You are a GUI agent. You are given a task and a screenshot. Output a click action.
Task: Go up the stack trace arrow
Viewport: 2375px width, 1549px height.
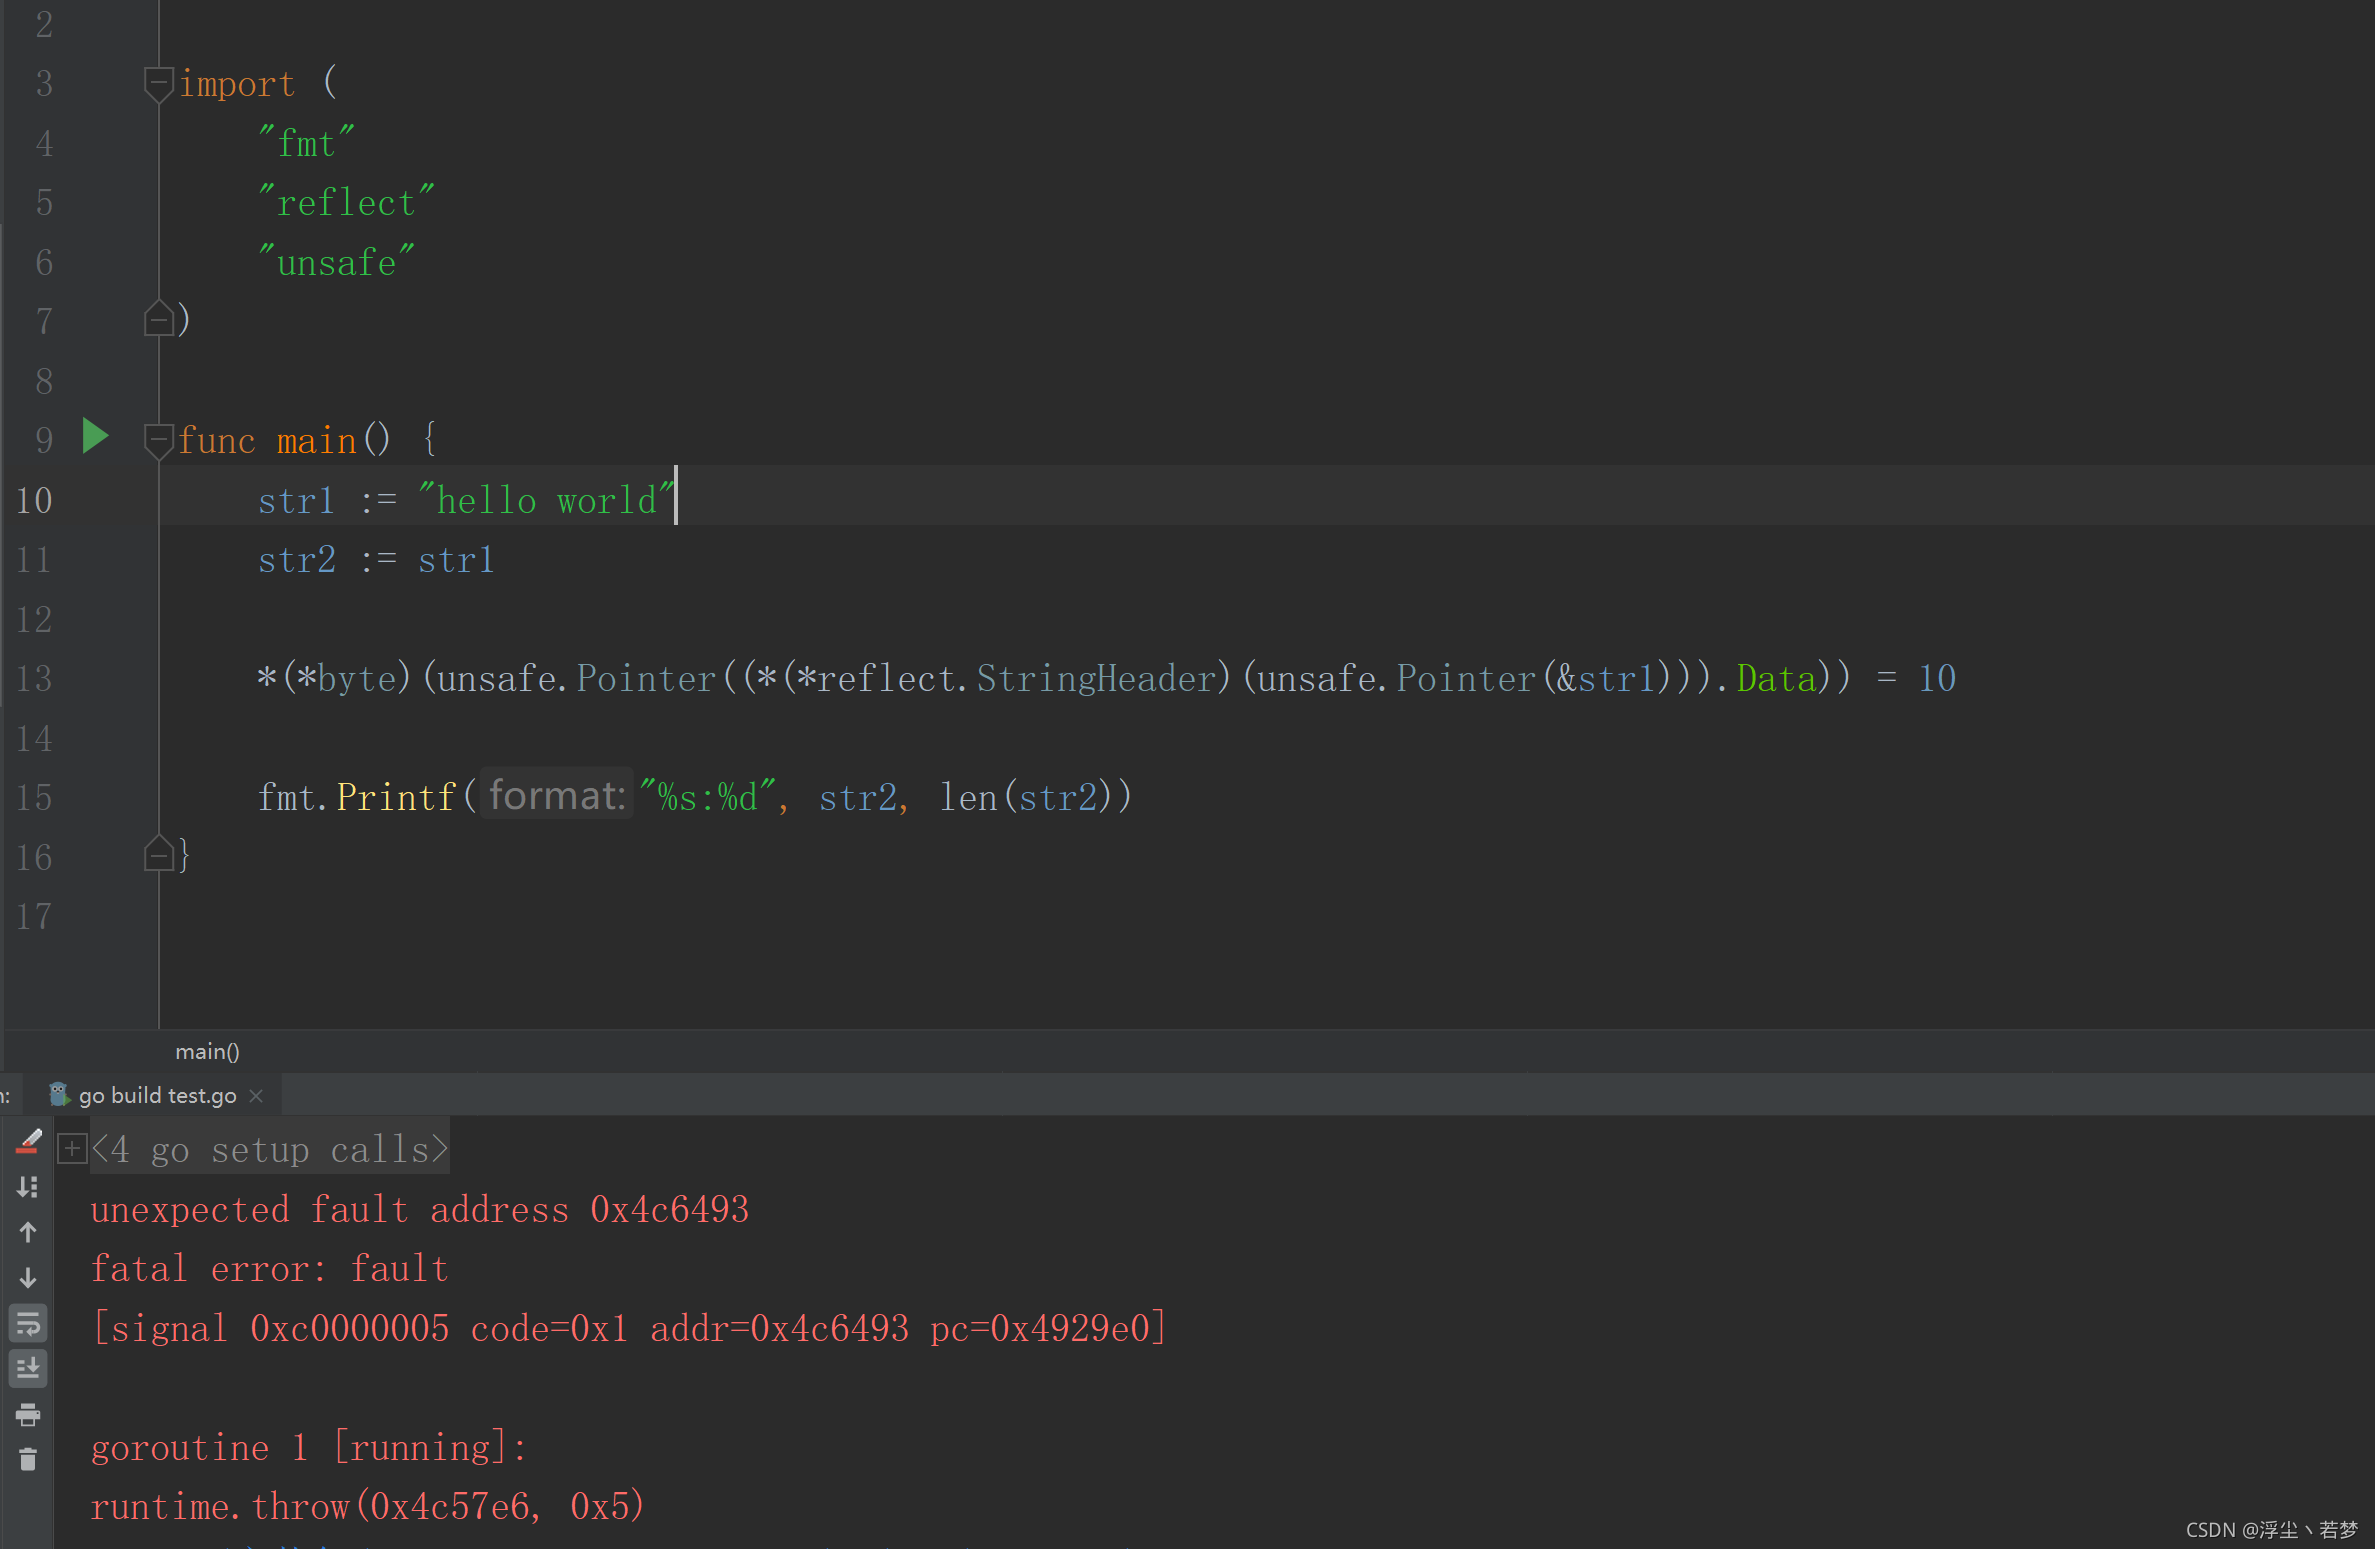coord(28,1232)
